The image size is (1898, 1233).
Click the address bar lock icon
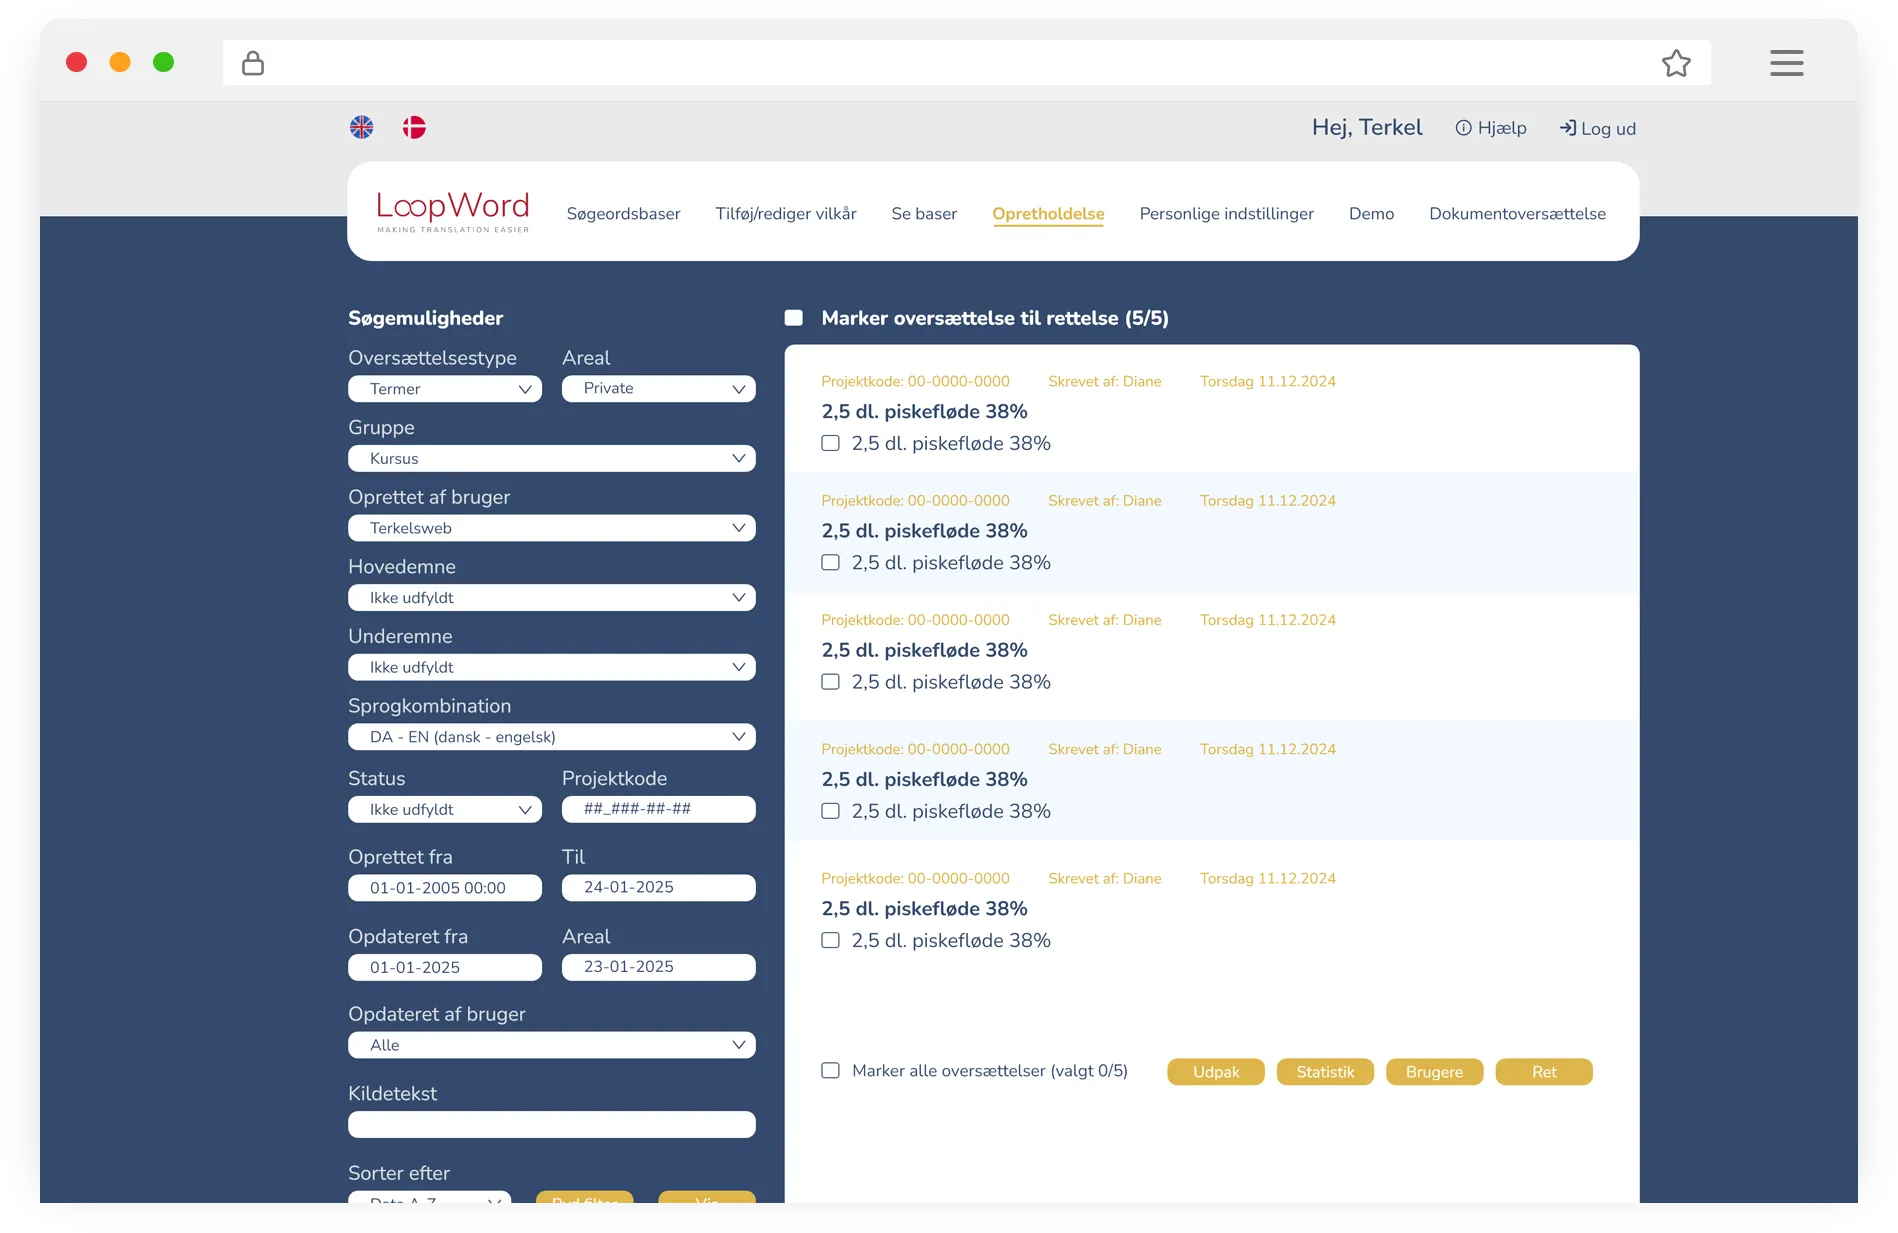point(253,63)
